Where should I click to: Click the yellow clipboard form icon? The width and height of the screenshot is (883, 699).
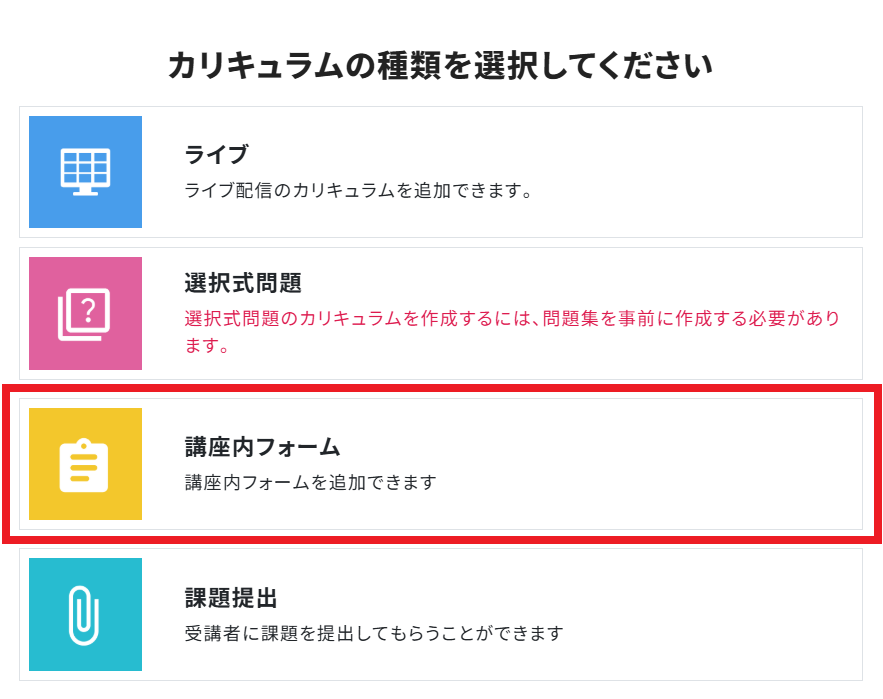pyautogui.click(x=85, y=465)
